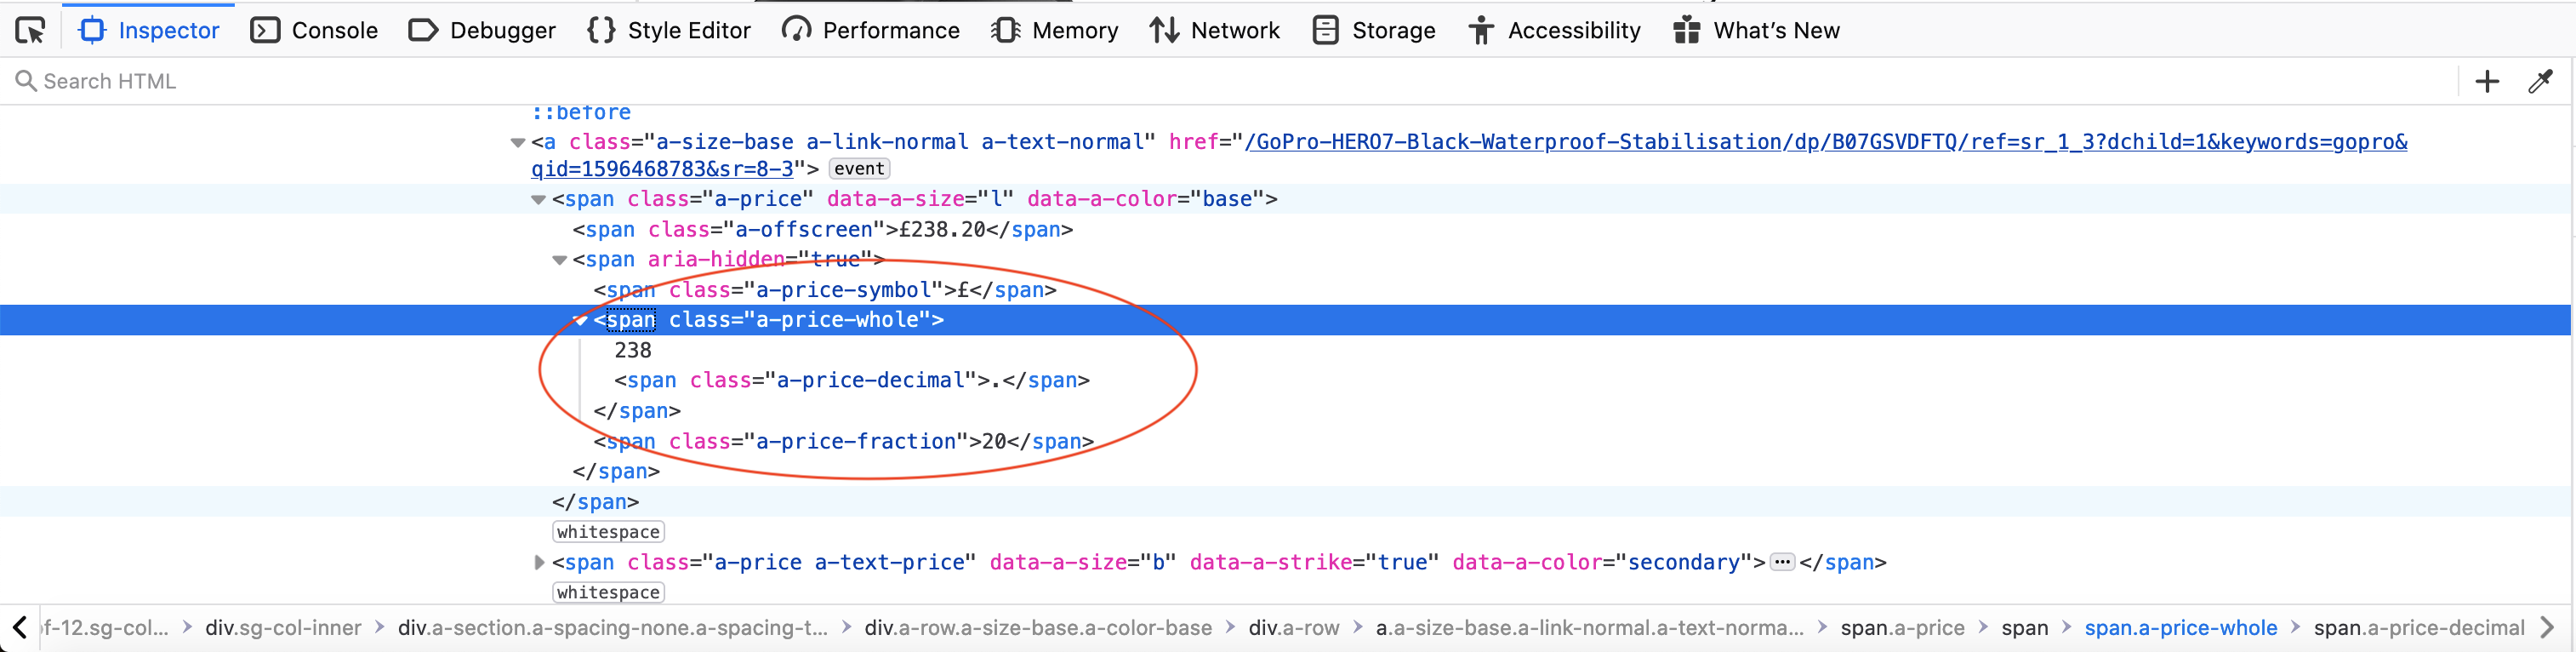2576x652 pixels.
Task: Select div.sg-col-inner breadcrumb
Action: coord(283,628)
